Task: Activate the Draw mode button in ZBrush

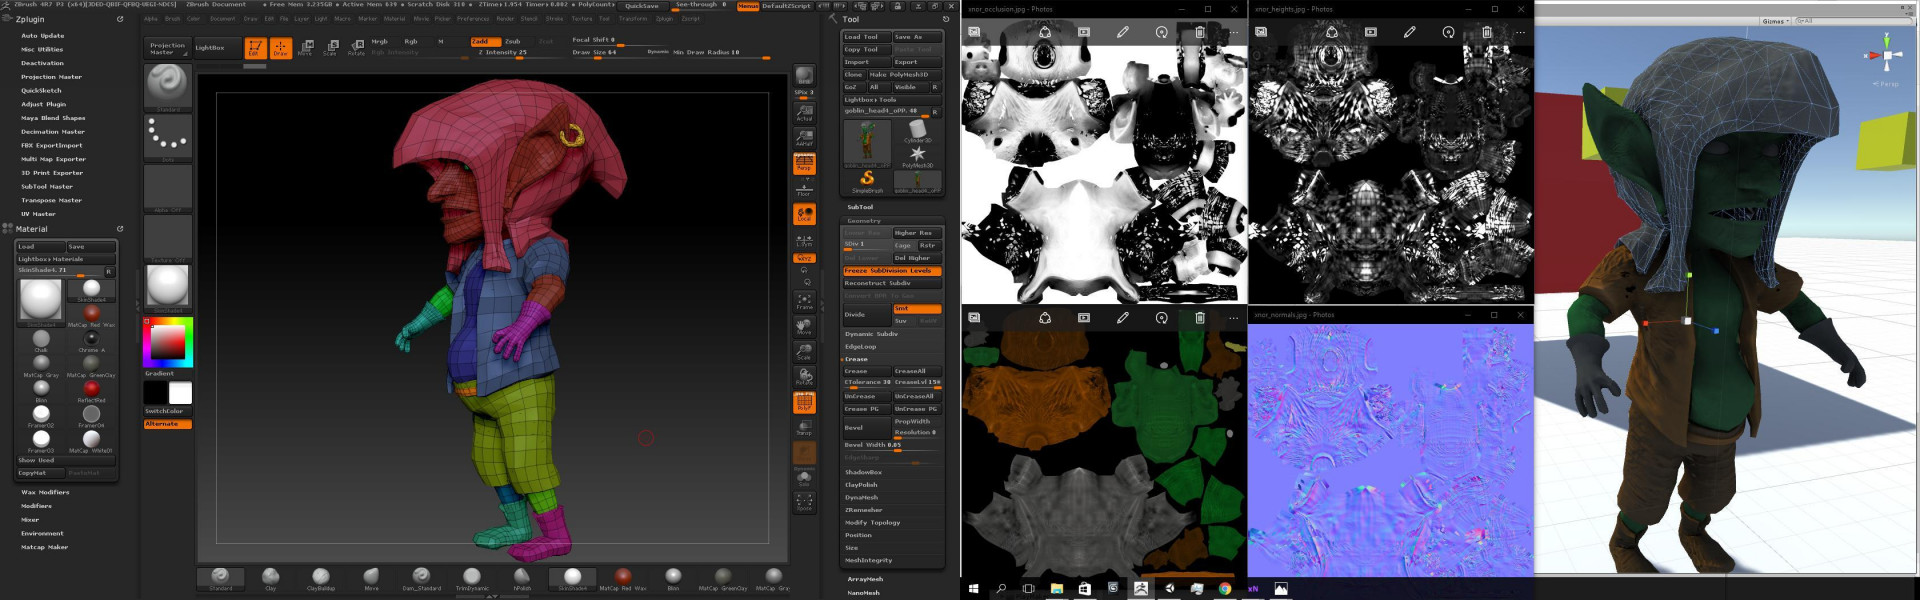Action: [281, 48]
